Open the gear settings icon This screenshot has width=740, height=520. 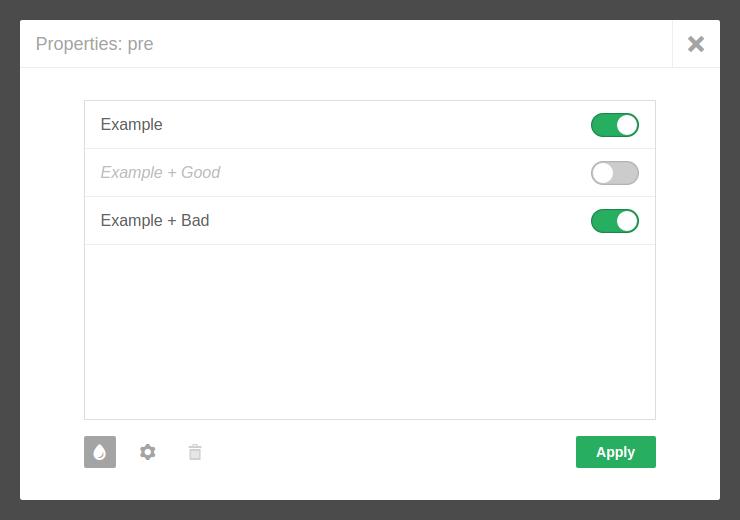coord(148,452)
